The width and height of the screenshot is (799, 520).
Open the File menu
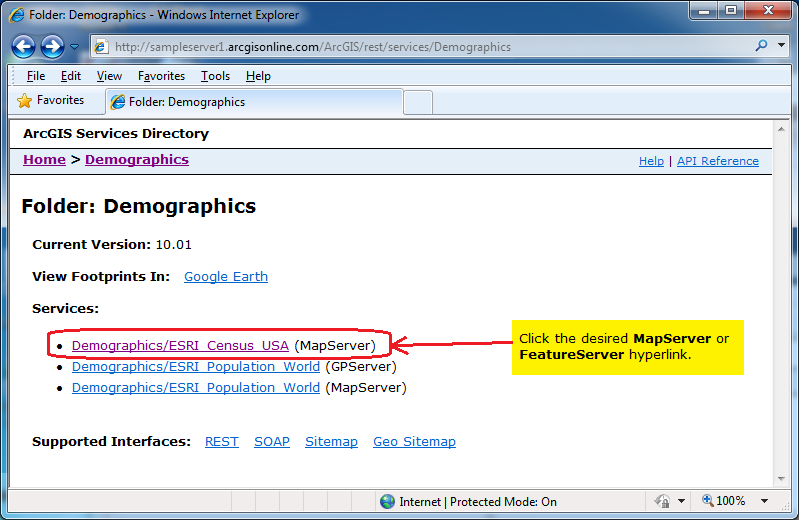(36, 76)
